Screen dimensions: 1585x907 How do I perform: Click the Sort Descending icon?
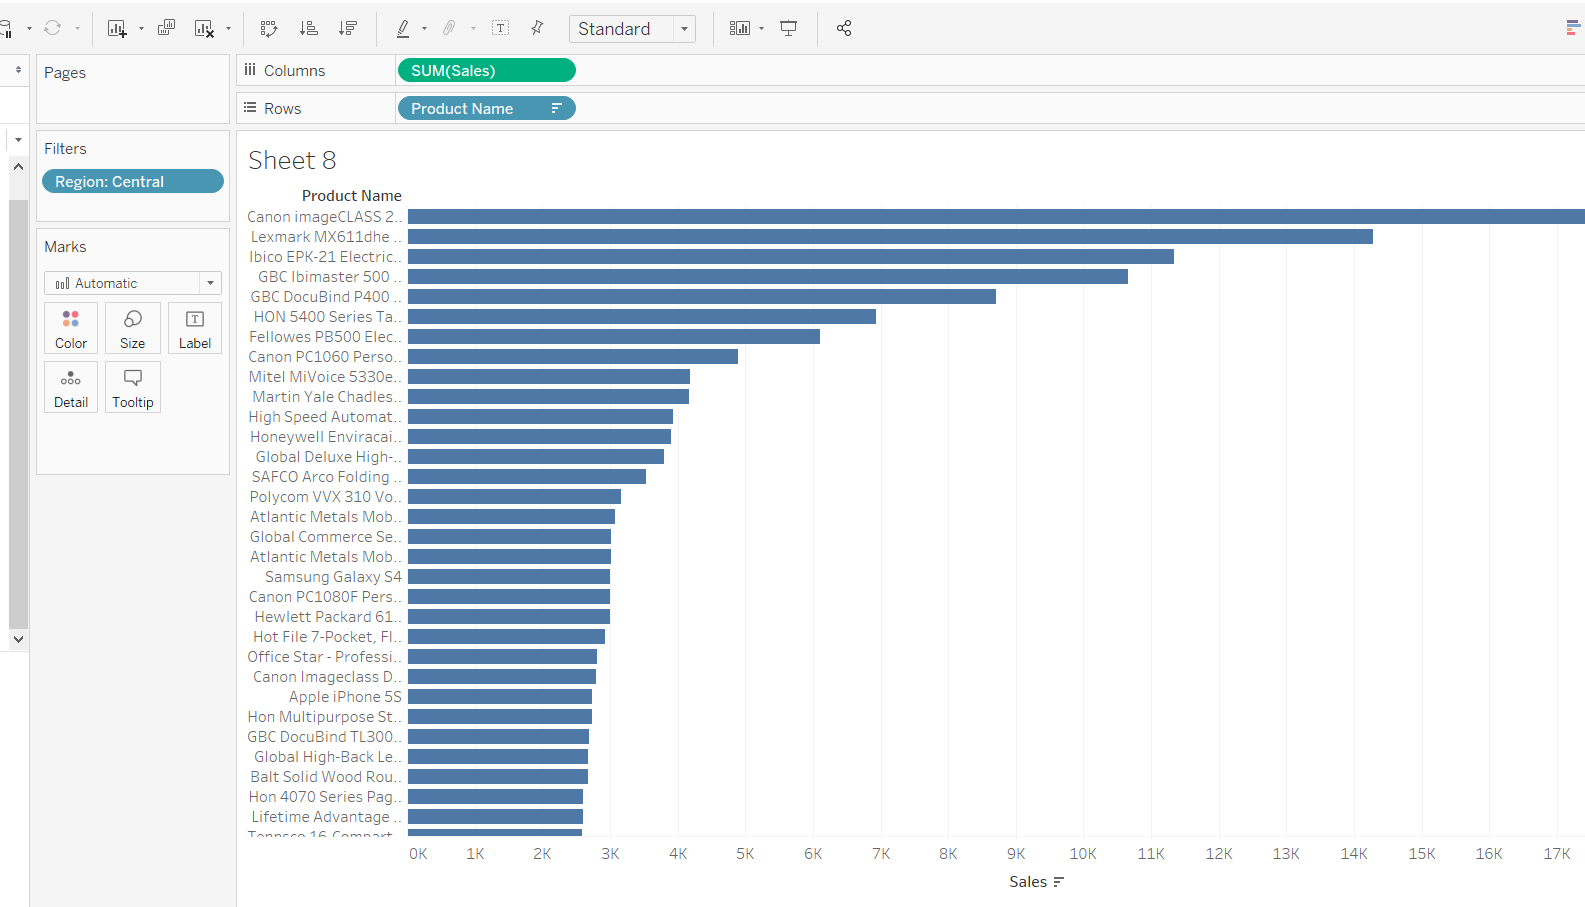coord(348,28)
